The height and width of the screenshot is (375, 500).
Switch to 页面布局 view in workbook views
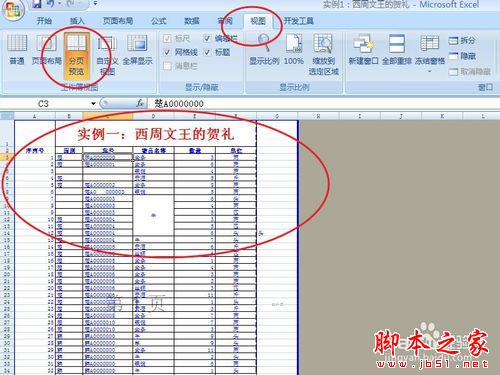[x=47, y=50]
